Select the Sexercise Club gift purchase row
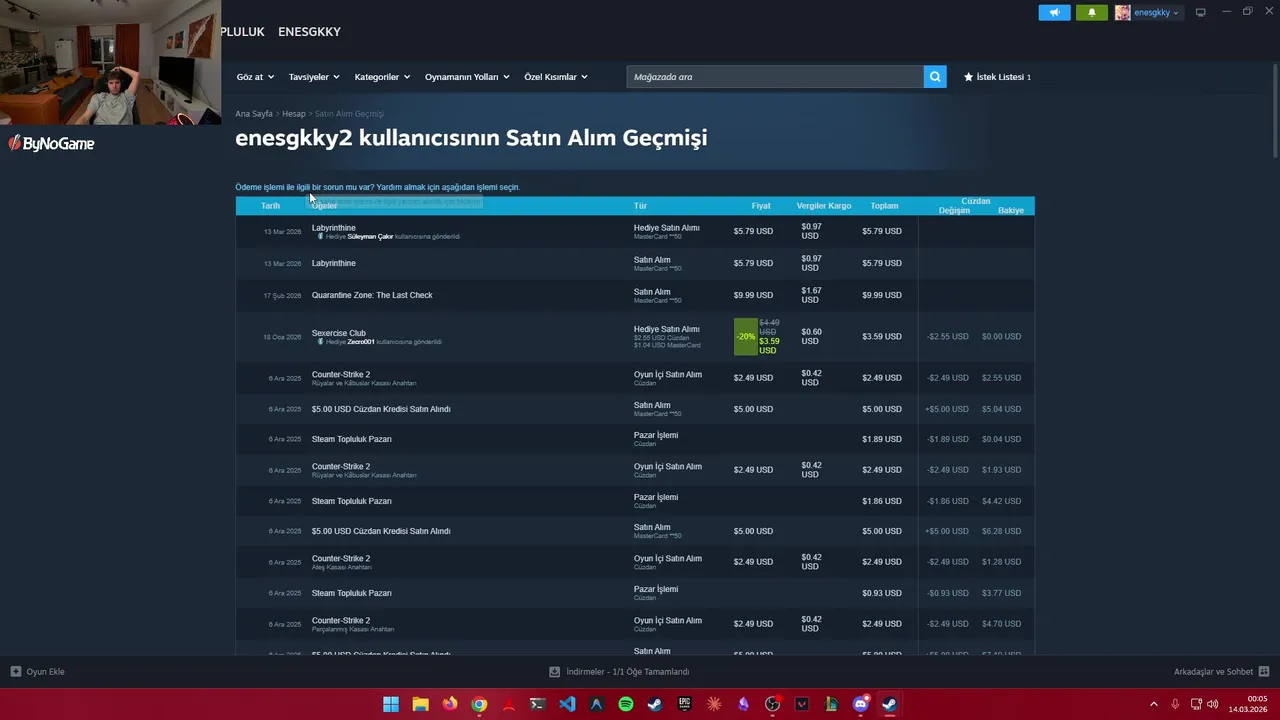This screenshot has width=1280, height=720. [635, 337]
